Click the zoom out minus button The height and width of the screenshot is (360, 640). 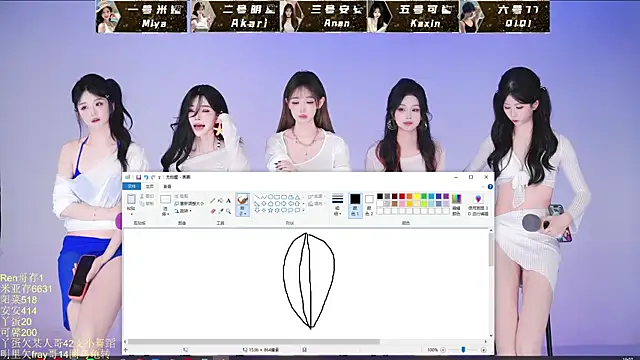tap(443, 350)
